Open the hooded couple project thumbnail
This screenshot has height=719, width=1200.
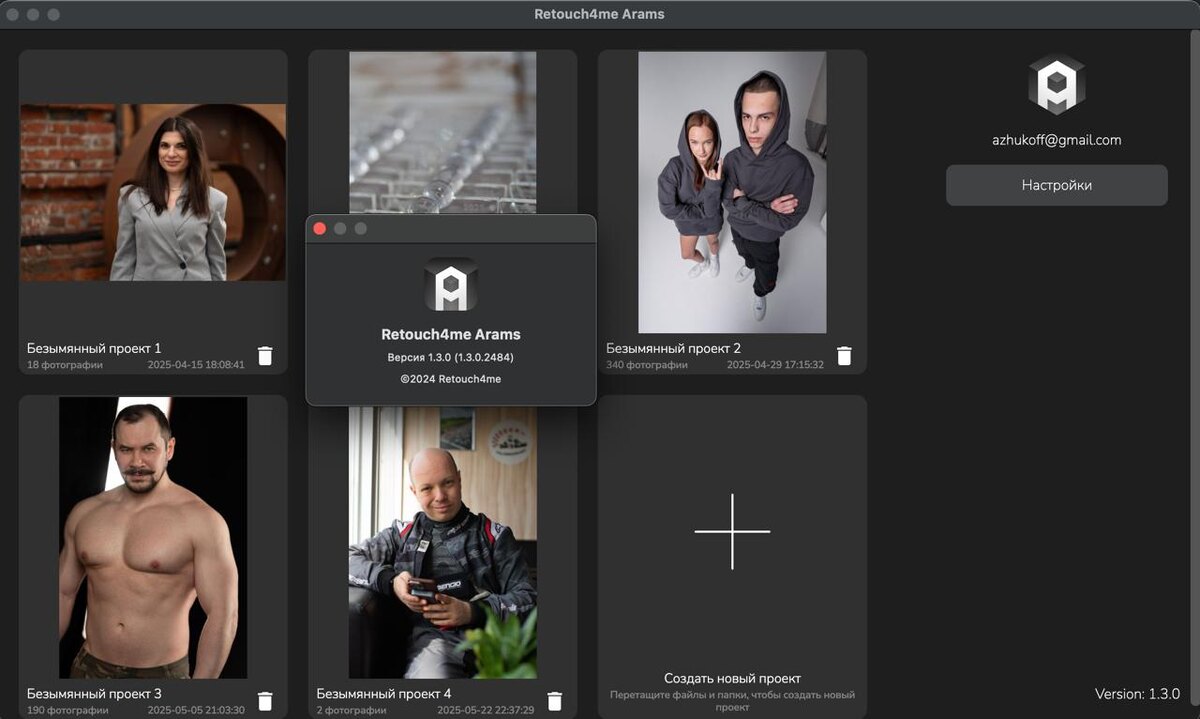tap(732, 192)
